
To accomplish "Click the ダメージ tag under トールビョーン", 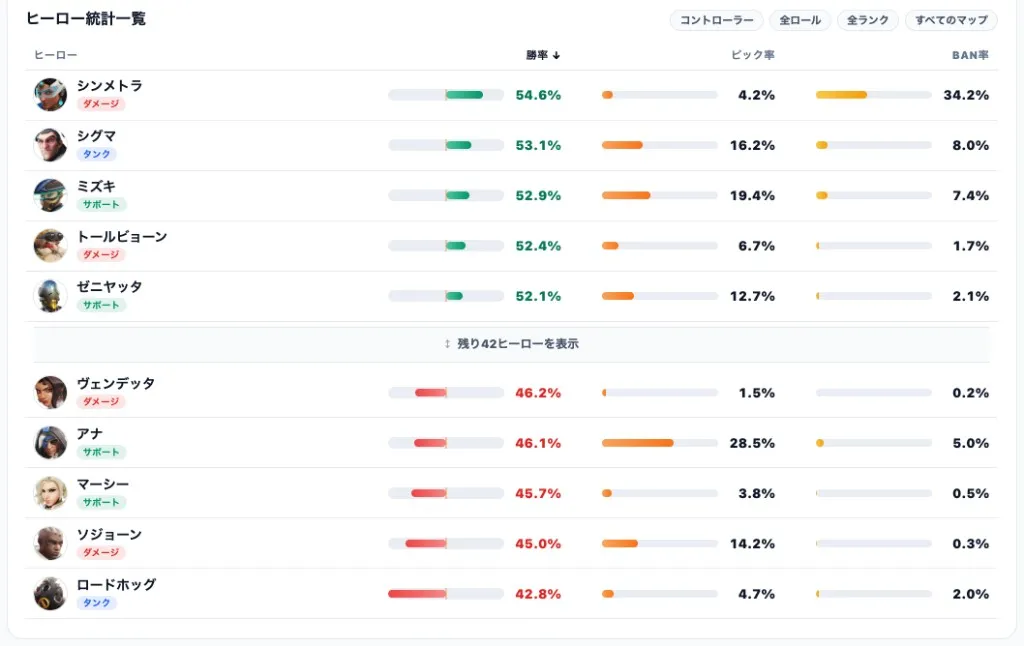I will click(x=101, y=255).
